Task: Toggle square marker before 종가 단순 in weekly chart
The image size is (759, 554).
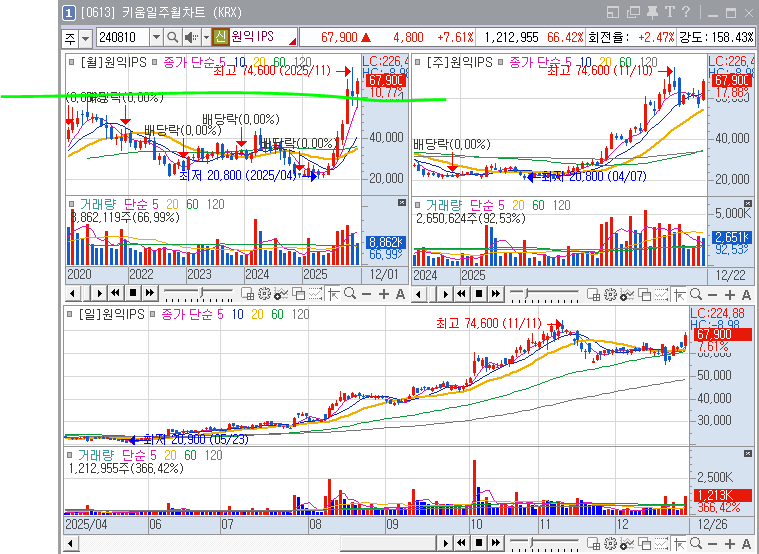Action: click(x=501, y=62)
